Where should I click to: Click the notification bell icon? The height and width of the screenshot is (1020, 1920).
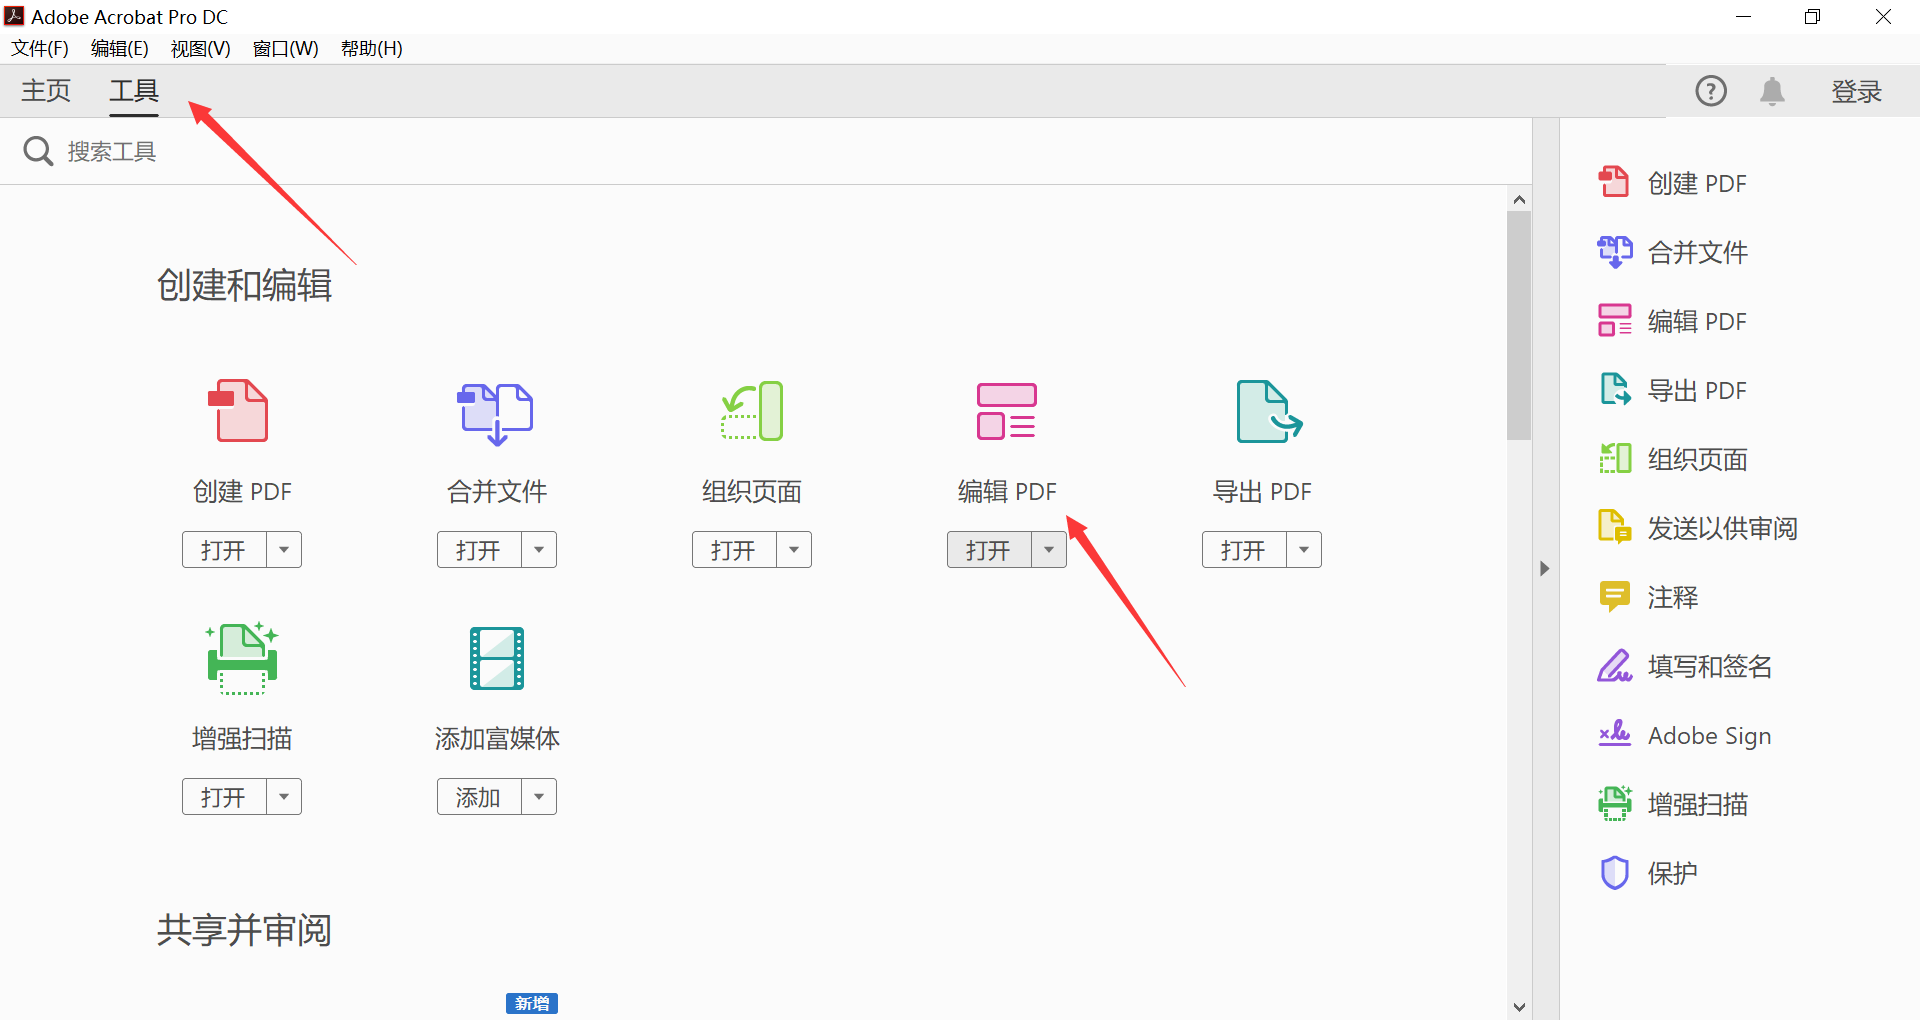[1772, 91]
